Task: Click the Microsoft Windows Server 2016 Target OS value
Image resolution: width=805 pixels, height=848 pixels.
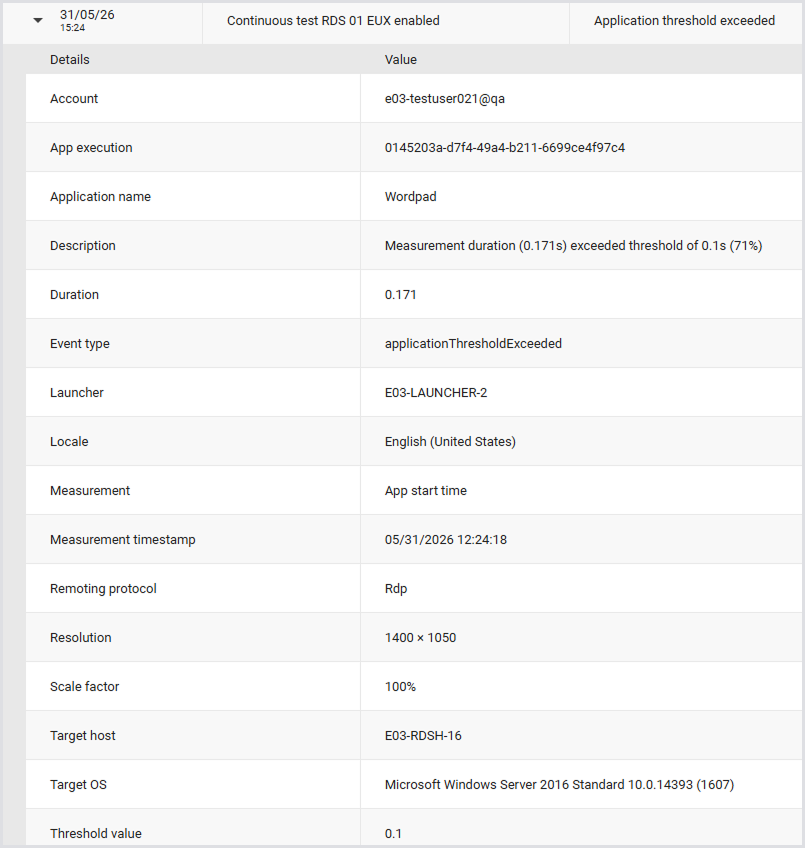Action: (x=559, y=785)
